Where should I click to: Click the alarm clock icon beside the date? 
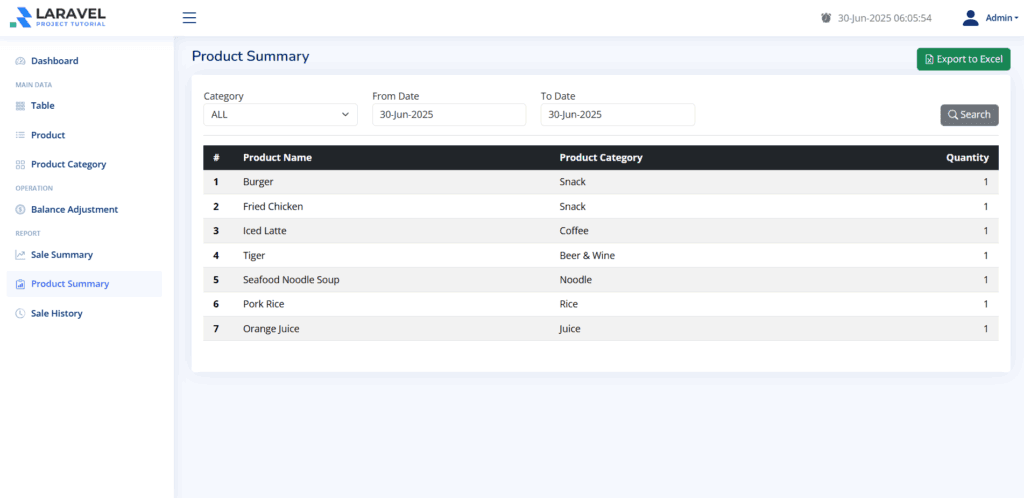point(825,18)
